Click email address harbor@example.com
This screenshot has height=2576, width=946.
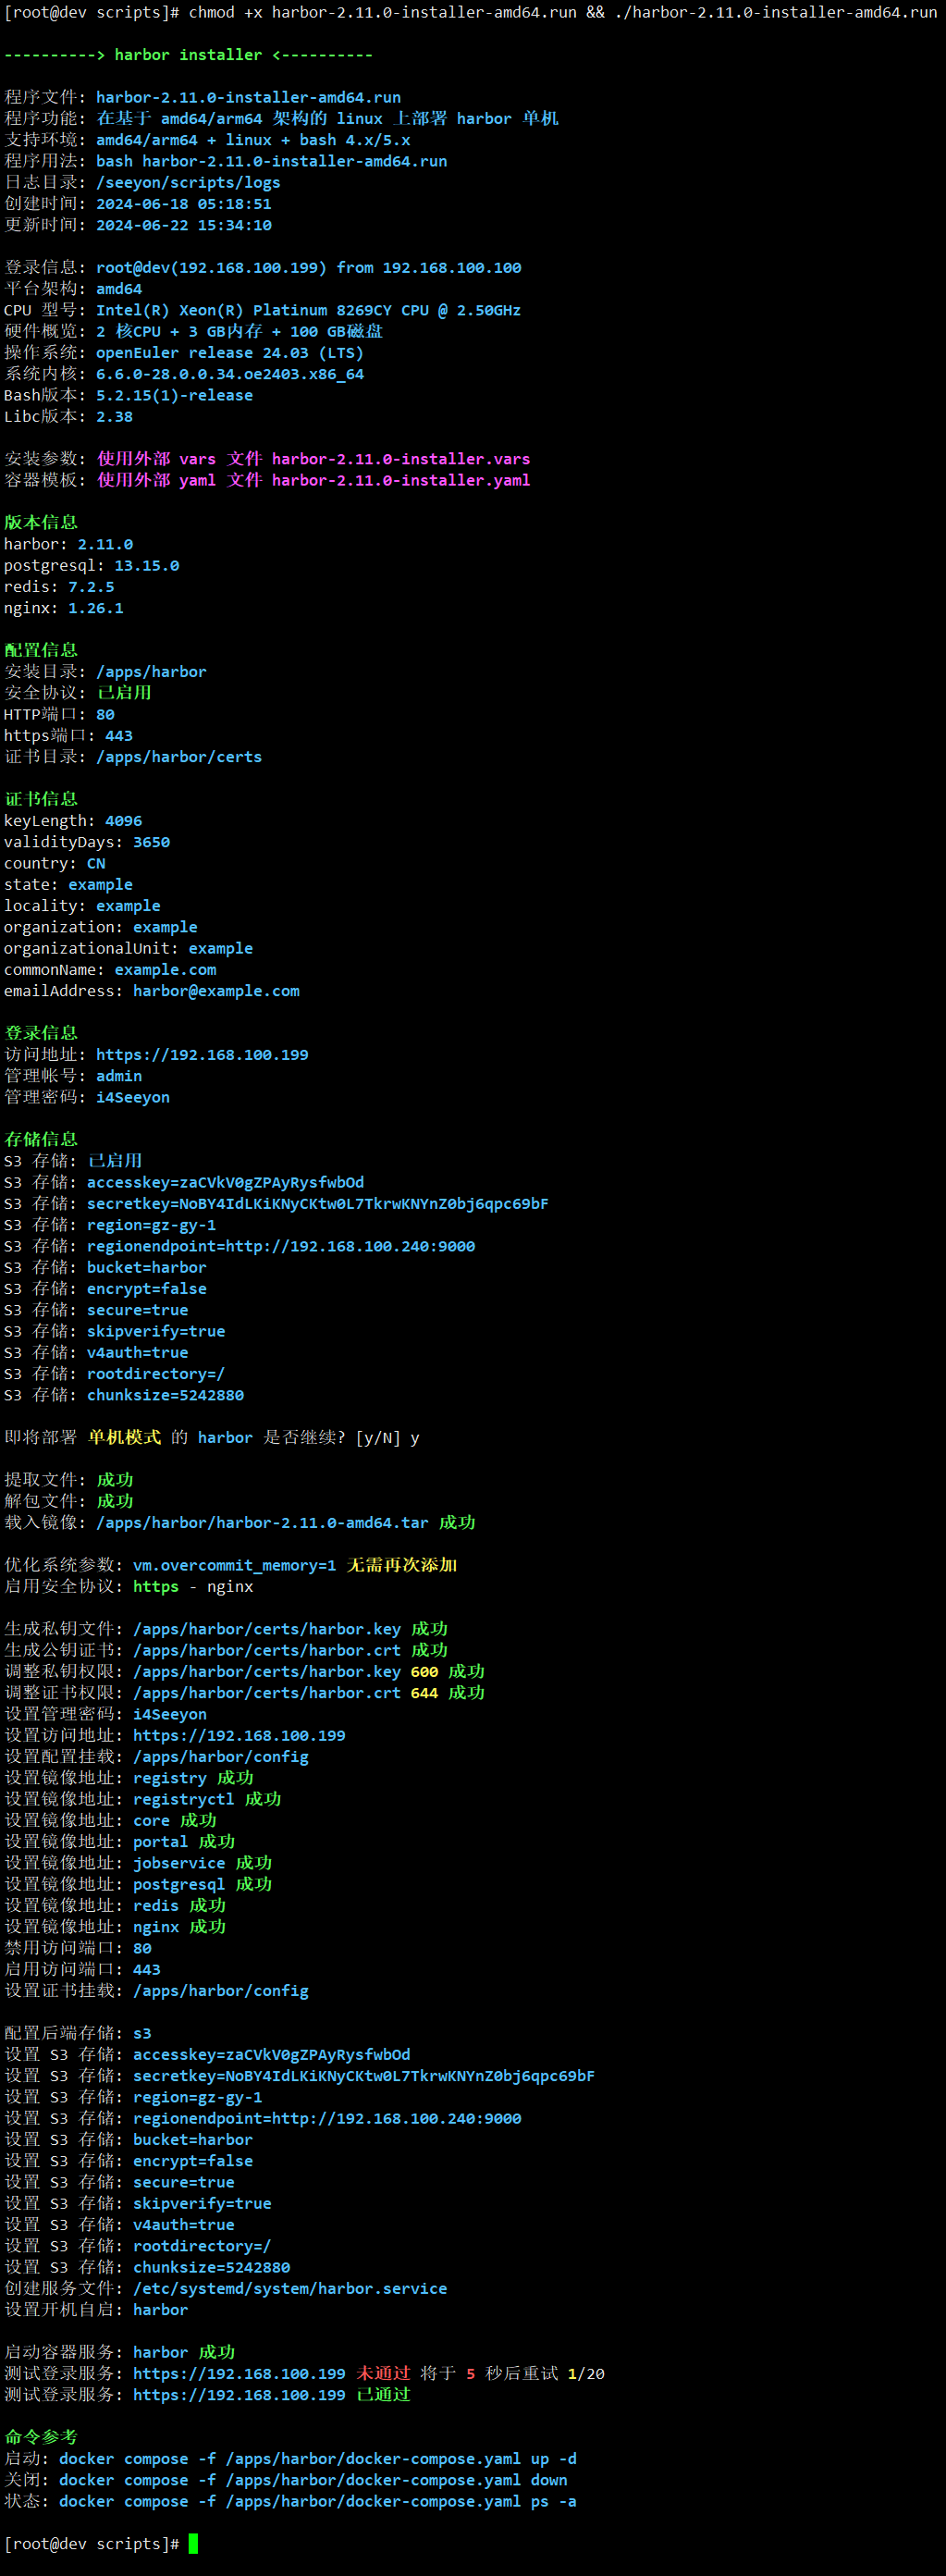point(216,991)
